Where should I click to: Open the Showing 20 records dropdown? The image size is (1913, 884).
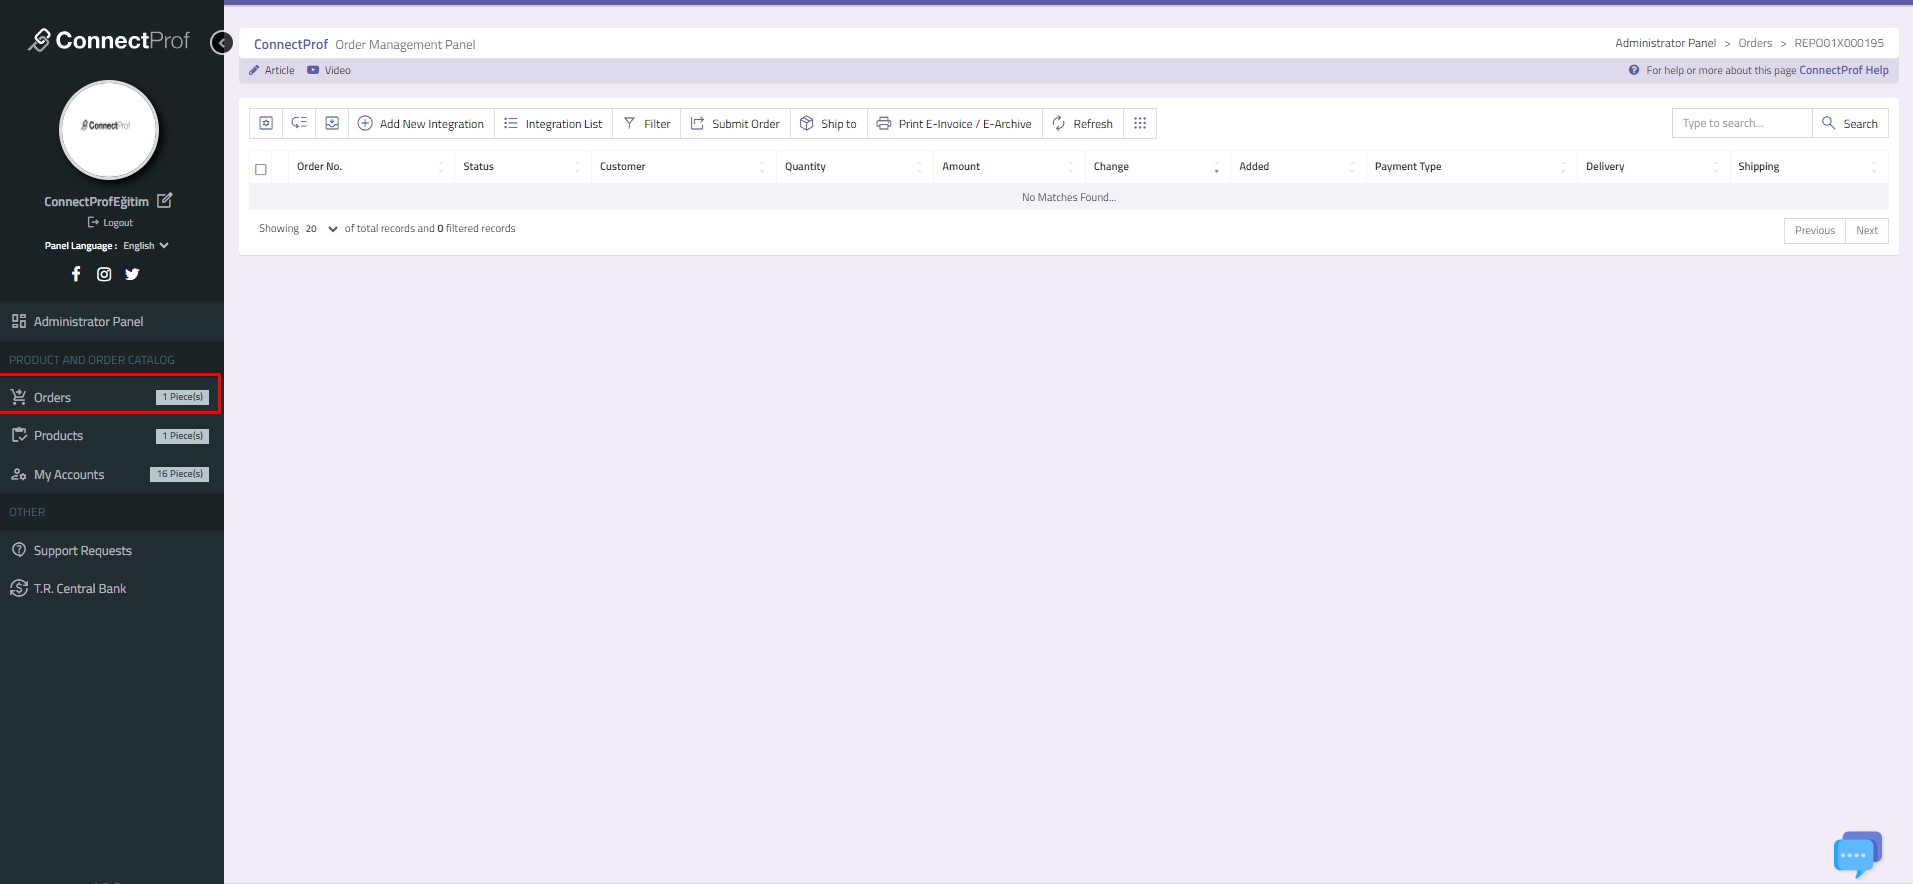coord(321,229)
